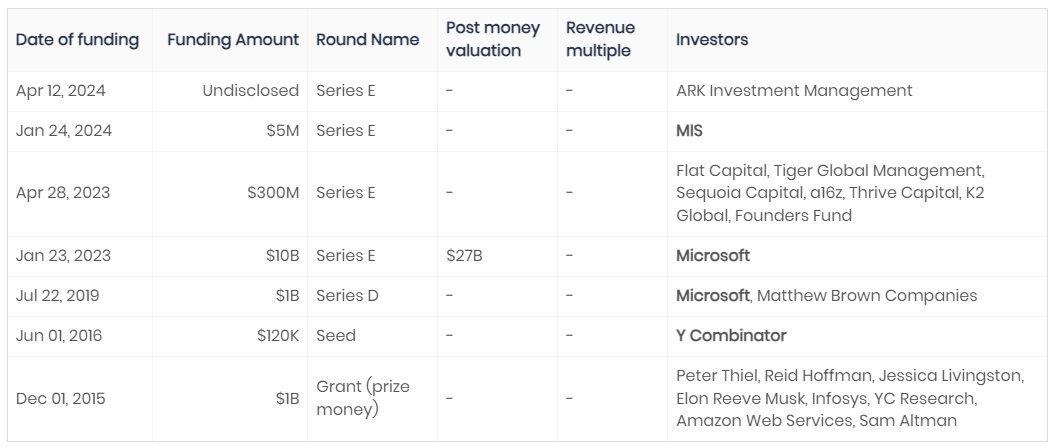The width and height of the screenshot is (1055, 447).
Task: Click the "Post money valuation" header
Action: 493,39
